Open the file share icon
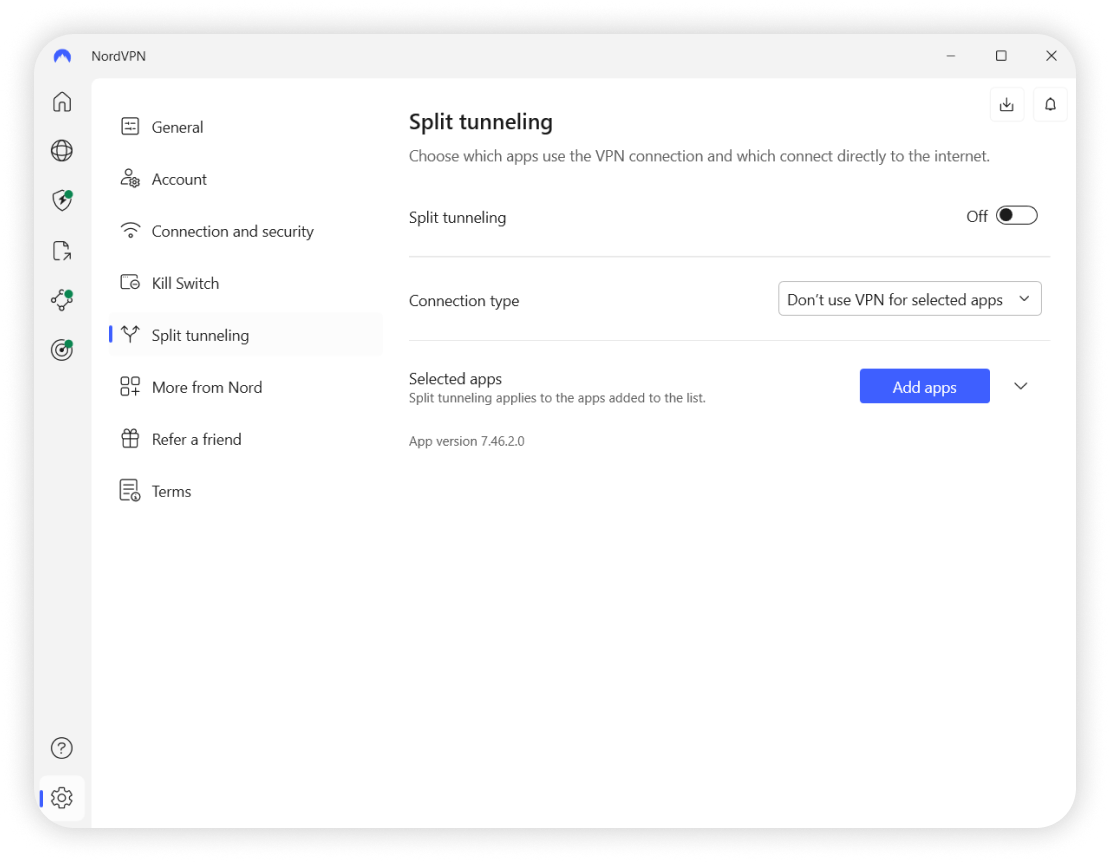This screenshot has width=1110, height=862. tap(62, 251)
